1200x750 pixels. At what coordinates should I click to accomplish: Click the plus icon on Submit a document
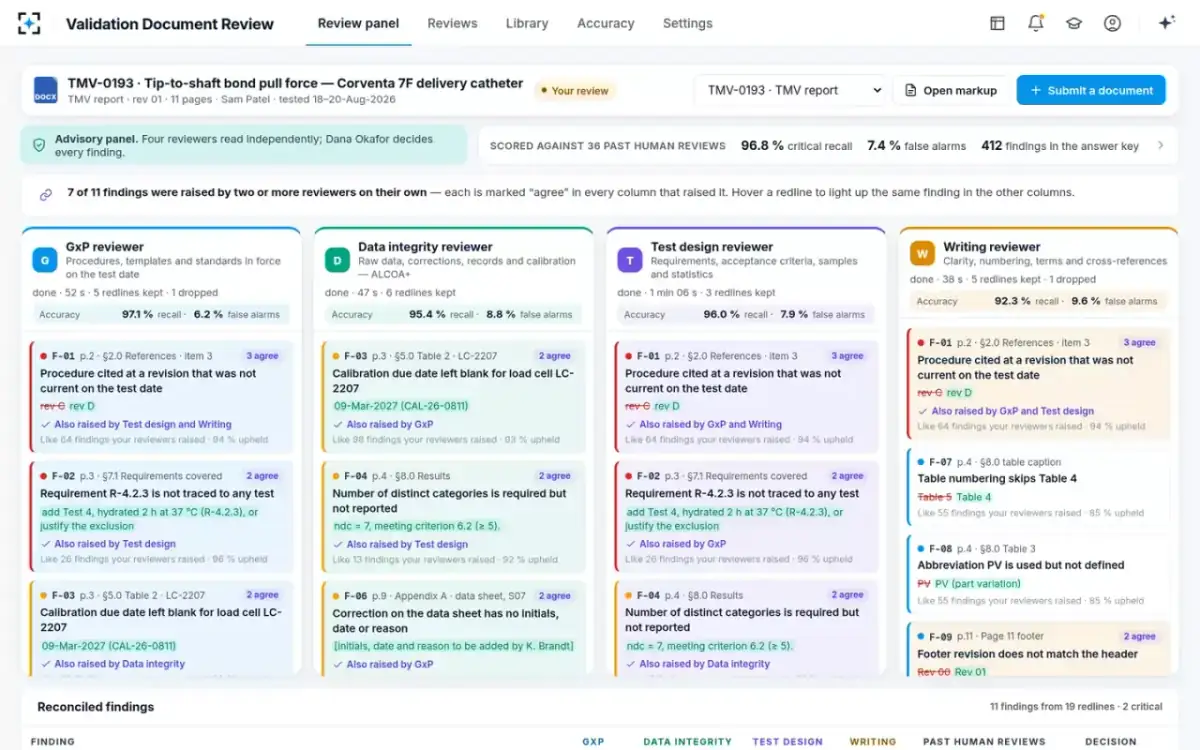(1035, 90)
